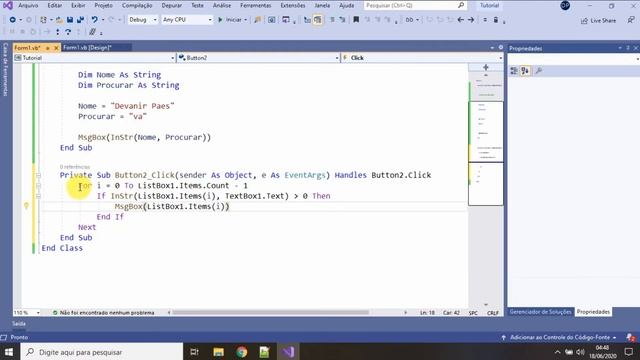Click the Procurar = "va" code line
Screen dimensions: 640x360
pyautogui.click(x=113, y=117)
